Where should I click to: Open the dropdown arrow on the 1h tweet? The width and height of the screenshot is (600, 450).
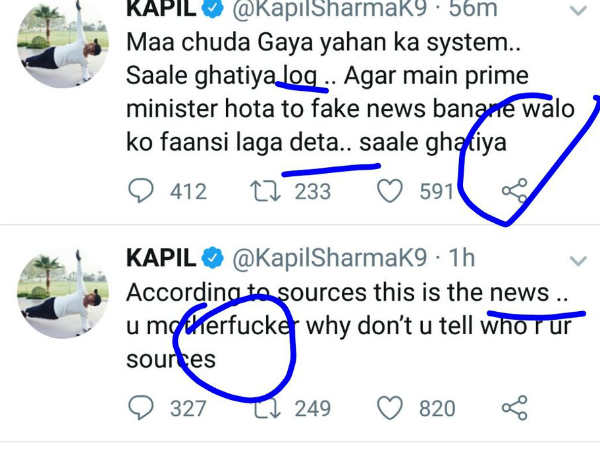[x=577, y=260]
